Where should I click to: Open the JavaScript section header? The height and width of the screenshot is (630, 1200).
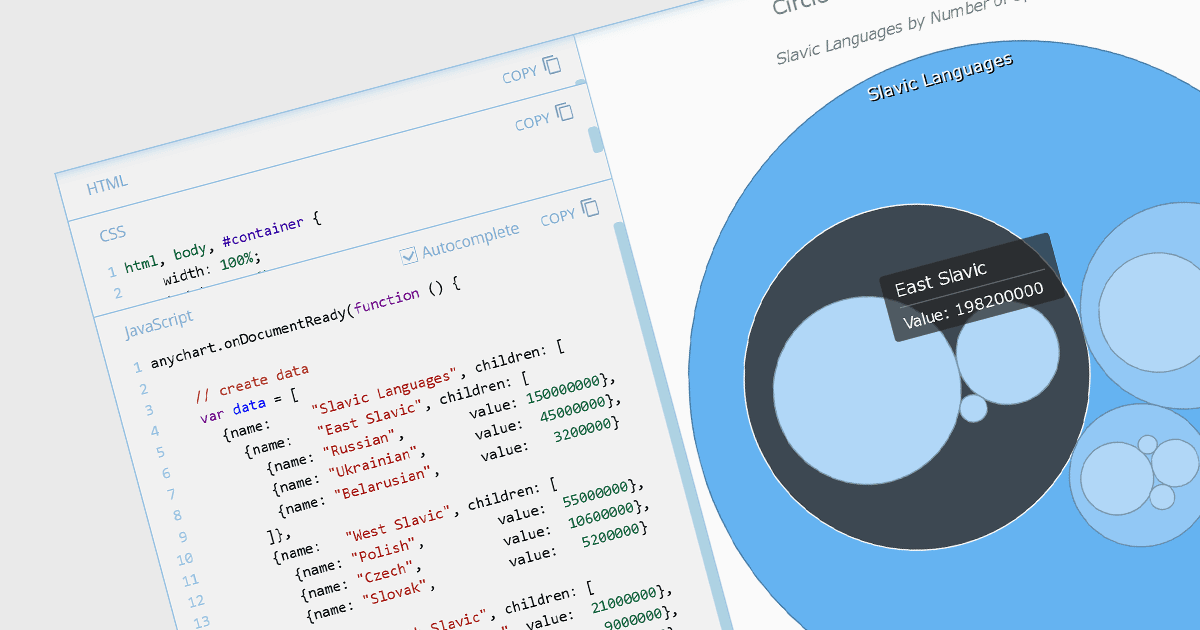158,323
